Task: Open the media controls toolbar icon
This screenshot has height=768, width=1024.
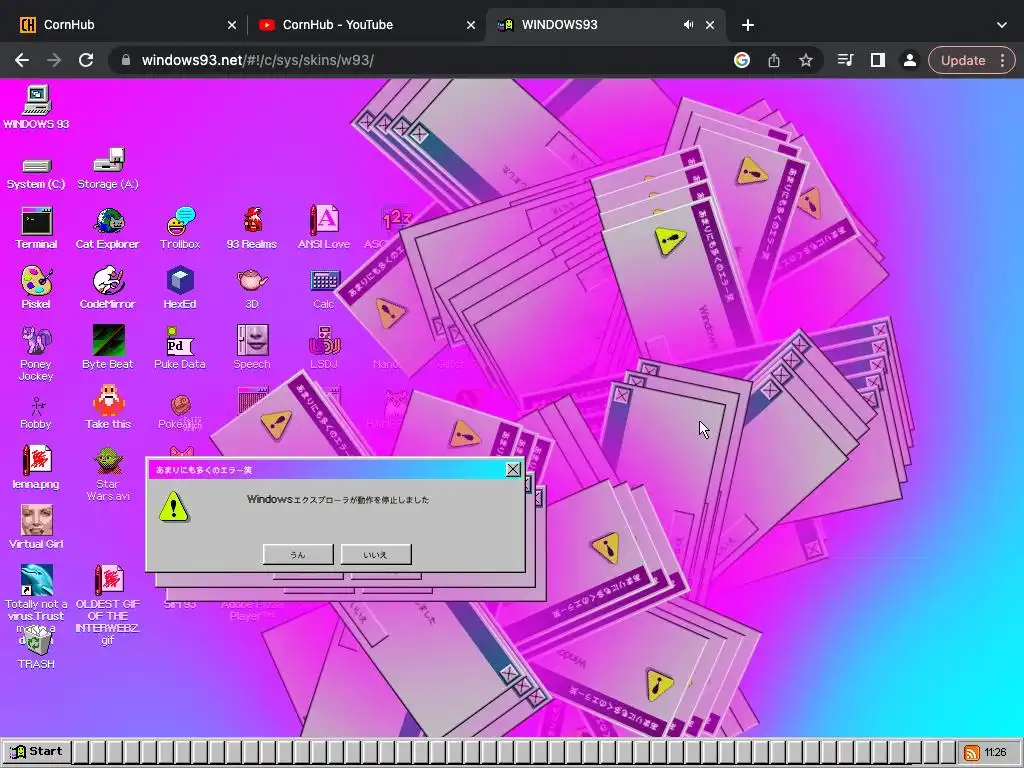Action: tap(846, 60)
